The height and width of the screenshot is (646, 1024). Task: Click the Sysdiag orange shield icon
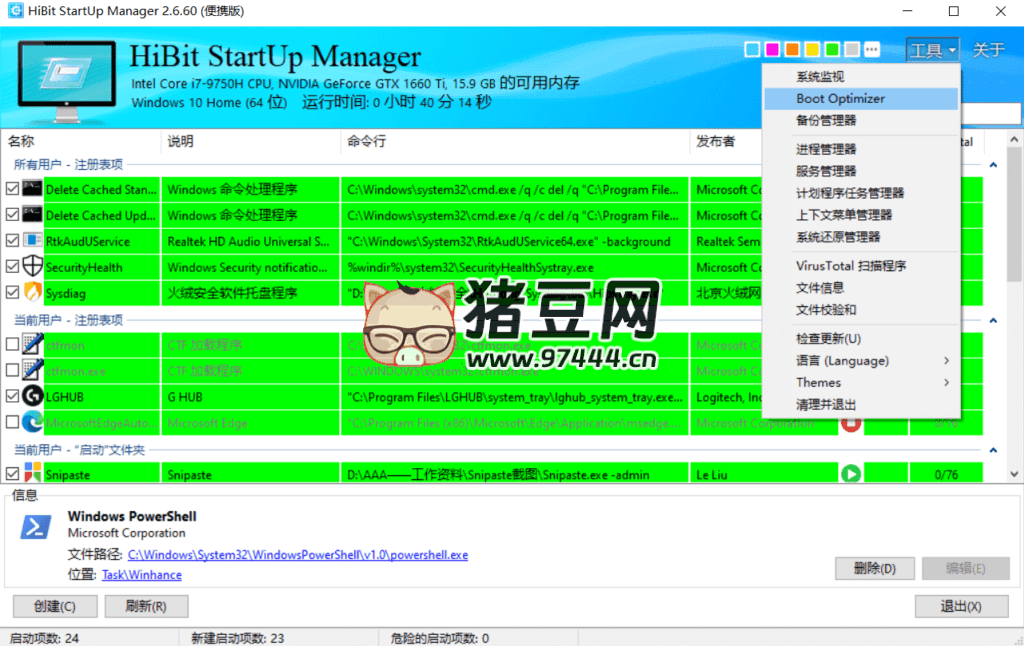click(32, 293)
